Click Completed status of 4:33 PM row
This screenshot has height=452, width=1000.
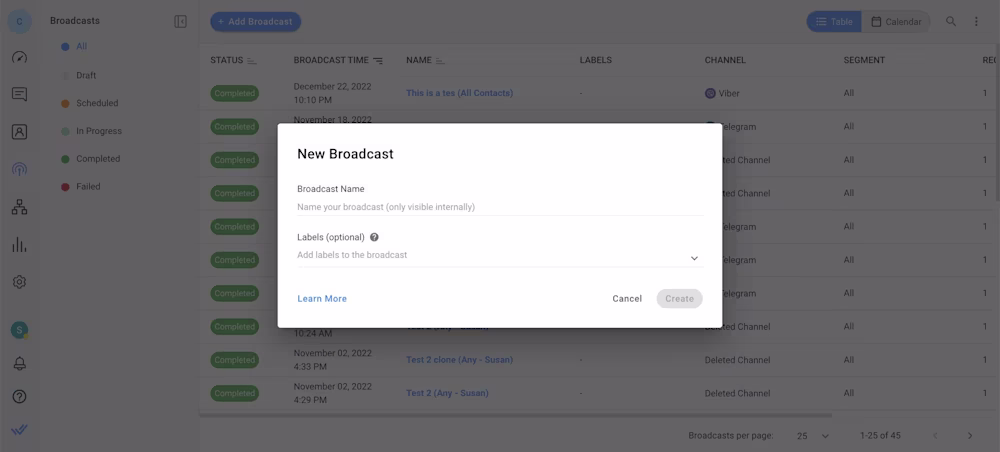235,360
